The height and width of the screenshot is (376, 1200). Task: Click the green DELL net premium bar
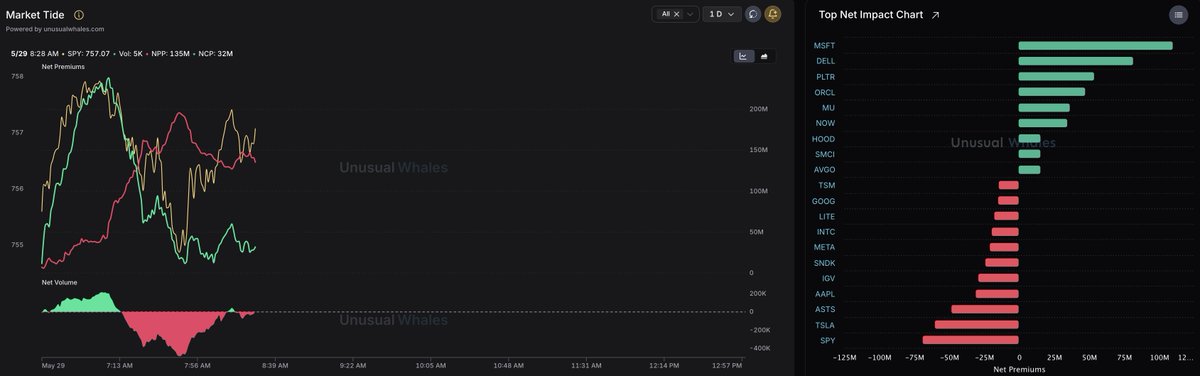click(1076, 61)
